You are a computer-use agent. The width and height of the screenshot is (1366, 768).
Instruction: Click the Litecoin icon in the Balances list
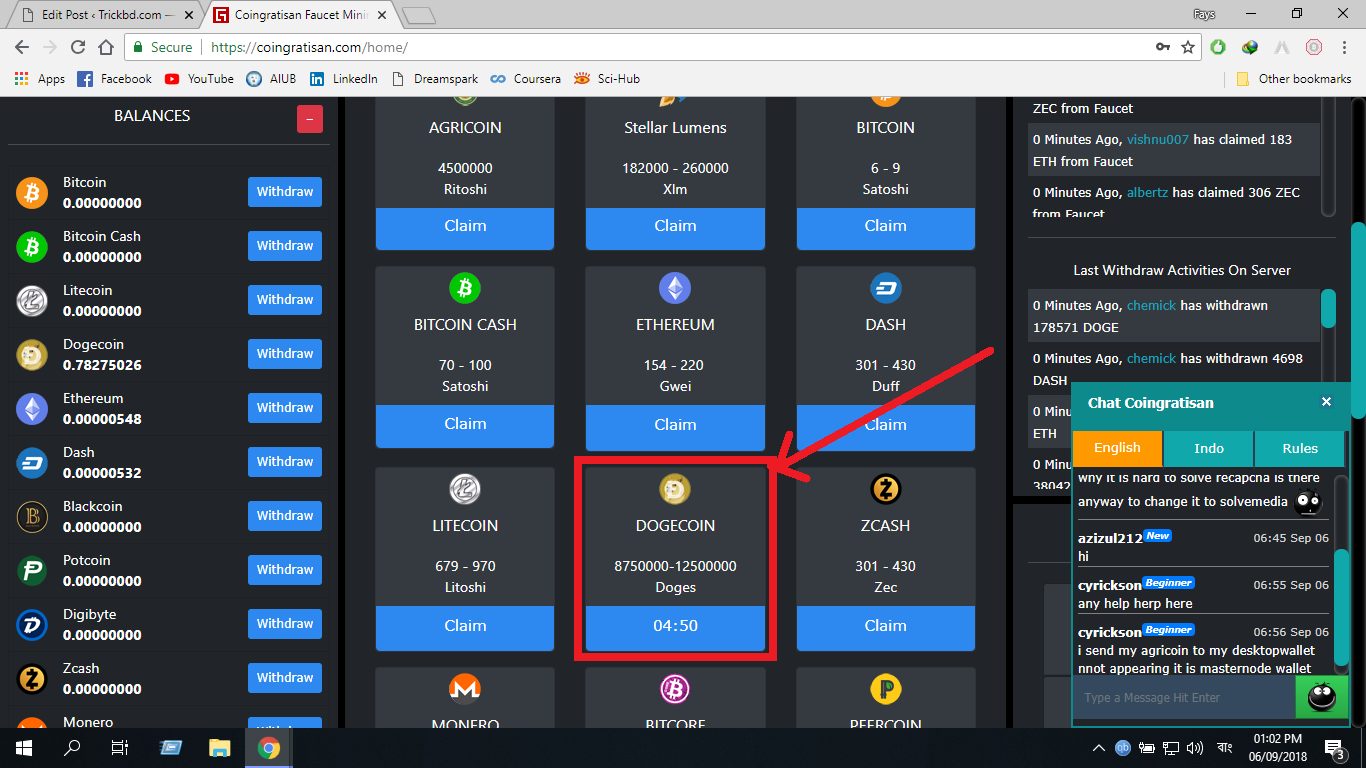(x=32, y=300)
